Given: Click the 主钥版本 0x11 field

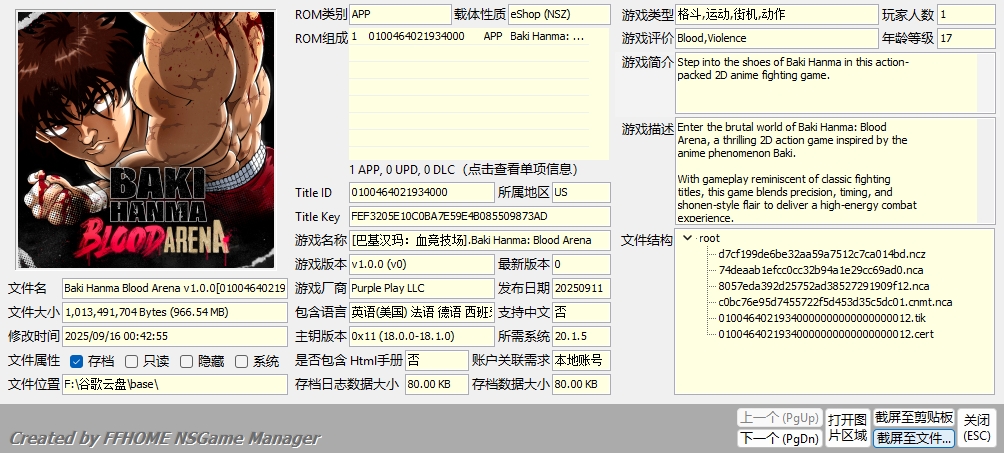Looking at the screenshot, I should pyautogui.click(x=422, y=336).
